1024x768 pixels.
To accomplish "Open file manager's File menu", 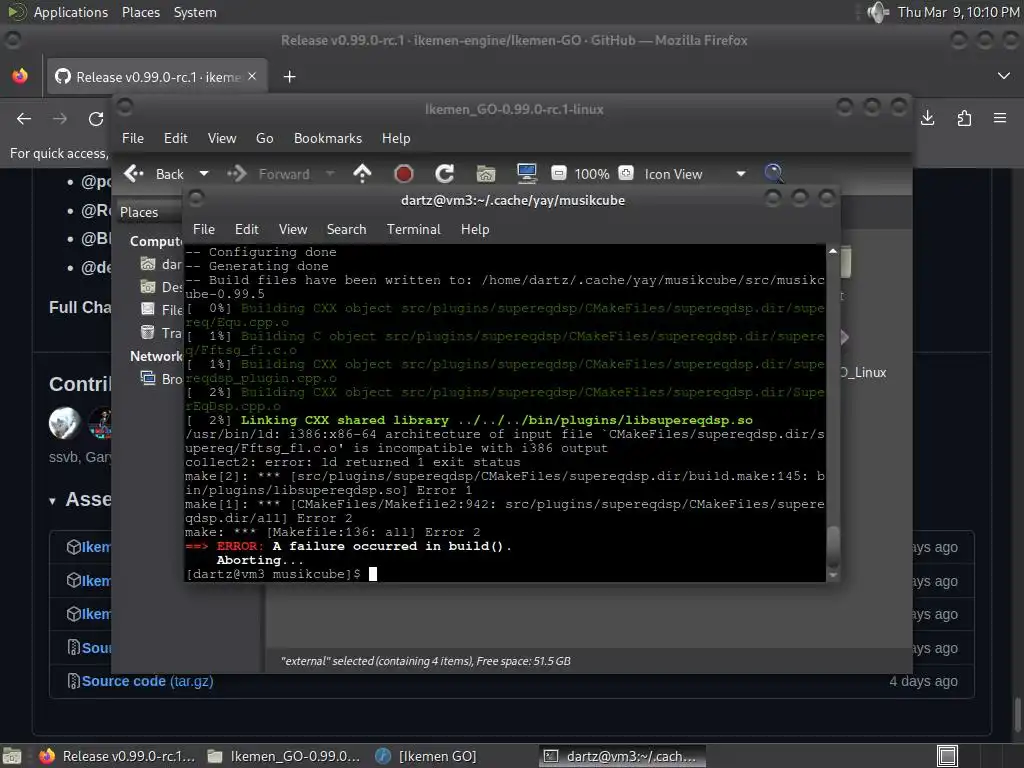I will (x=133, y=138).
